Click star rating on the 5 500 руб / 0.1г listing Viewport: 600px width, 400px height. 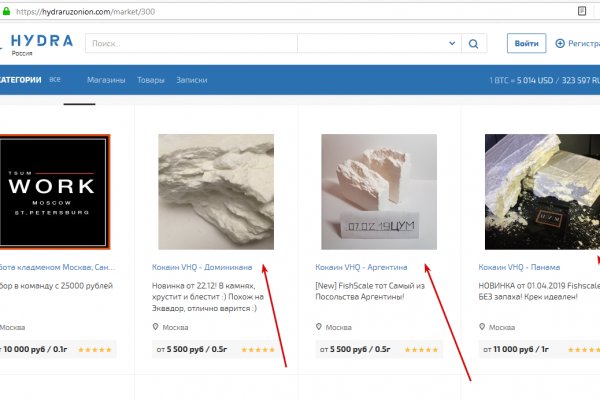click(258, 350)
